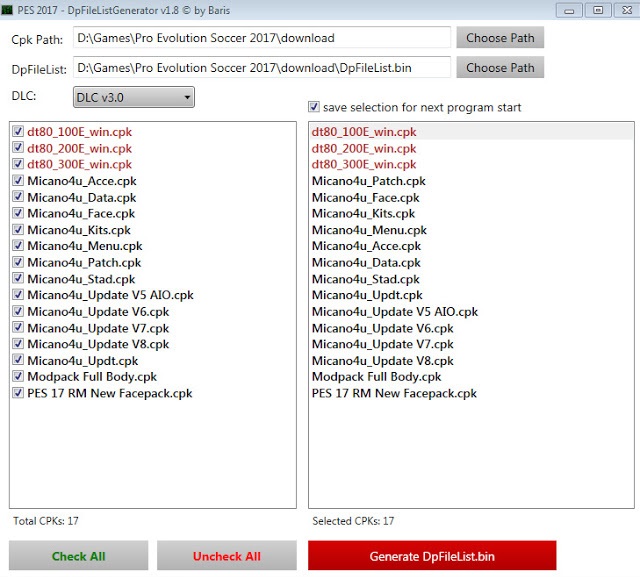Select Micano4u_Kits.cpk in right list
The width and height of the screenshot is (640, 577).
[x=471, y=213]
